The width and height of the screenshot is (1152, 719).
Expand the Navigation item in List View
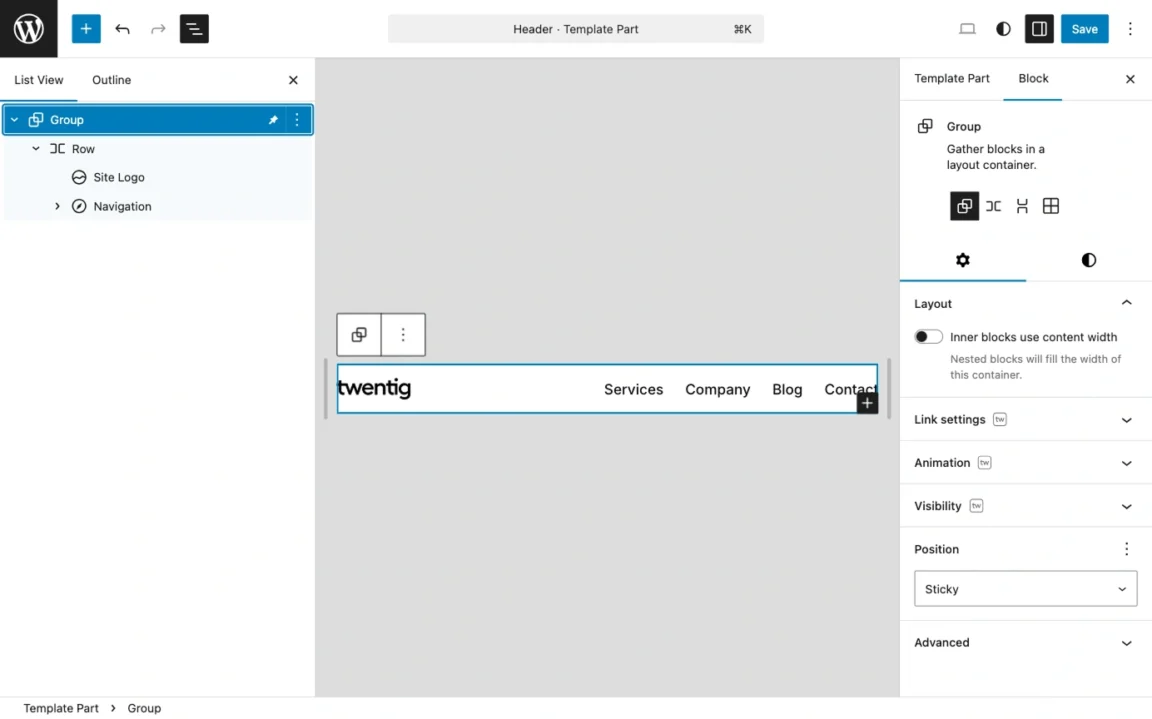(57, 206)
